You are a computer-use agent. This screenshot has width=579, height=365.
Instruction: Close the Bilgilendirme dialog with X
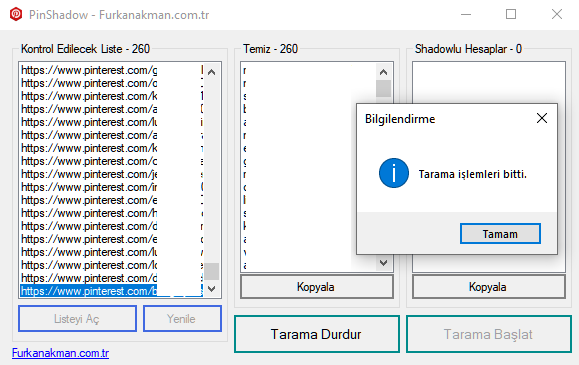tap(542, 118)
